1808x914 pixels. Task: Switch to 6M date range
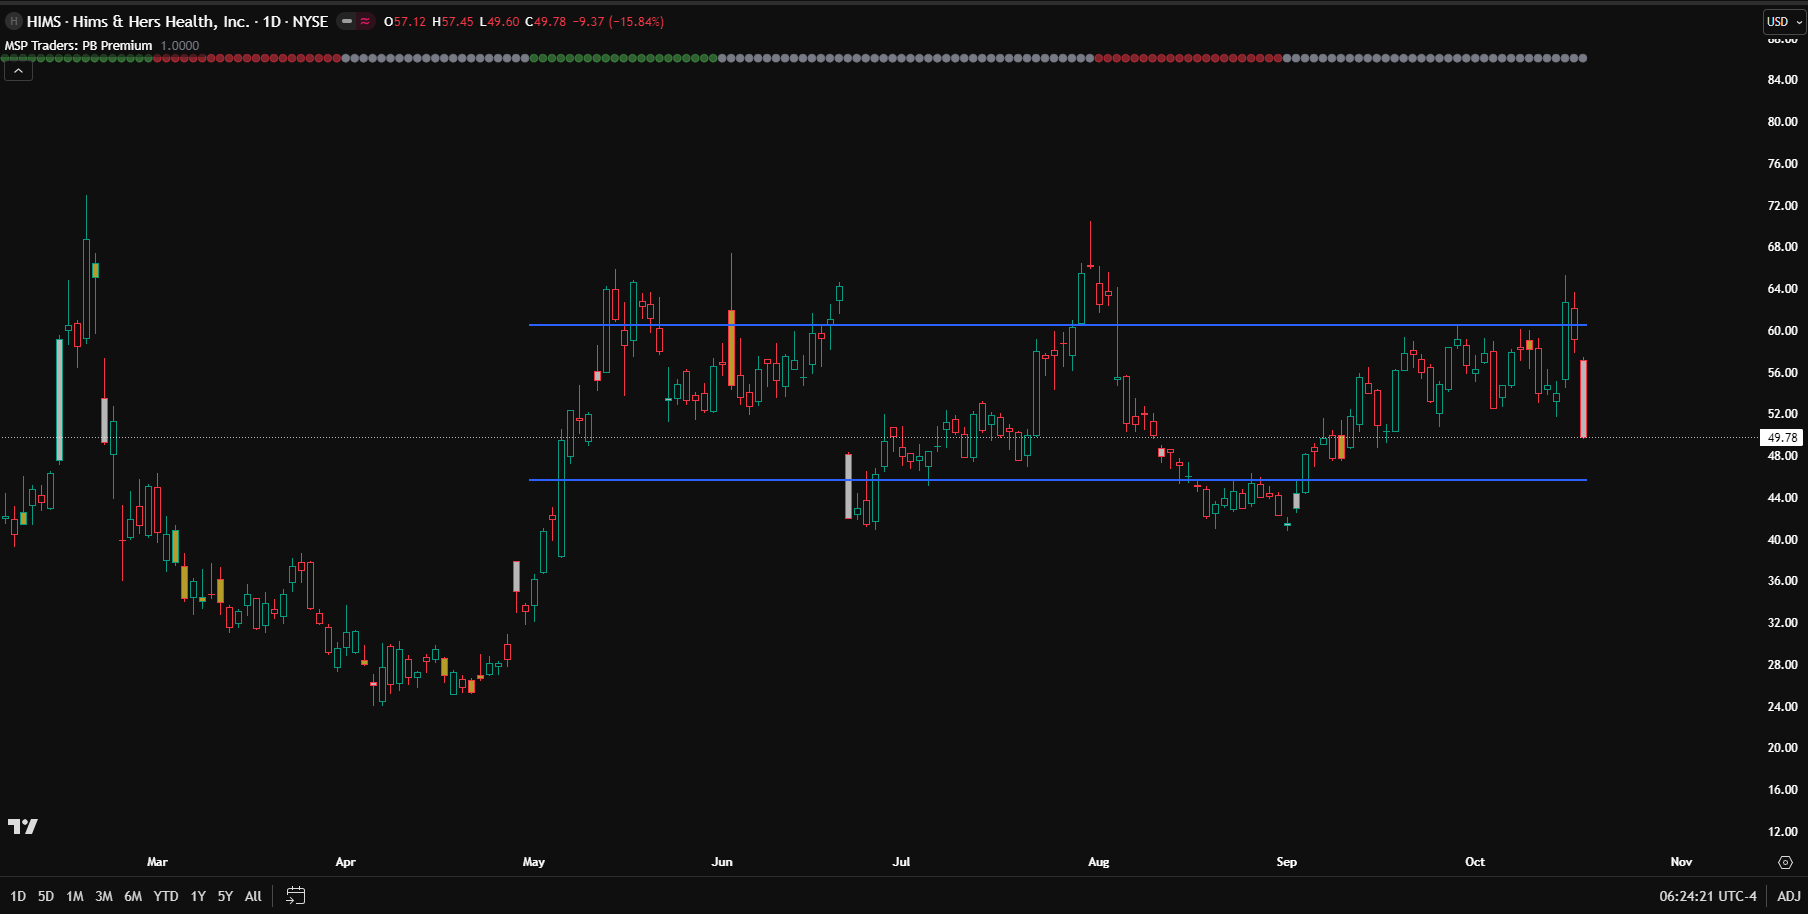[x=133, y=896]
